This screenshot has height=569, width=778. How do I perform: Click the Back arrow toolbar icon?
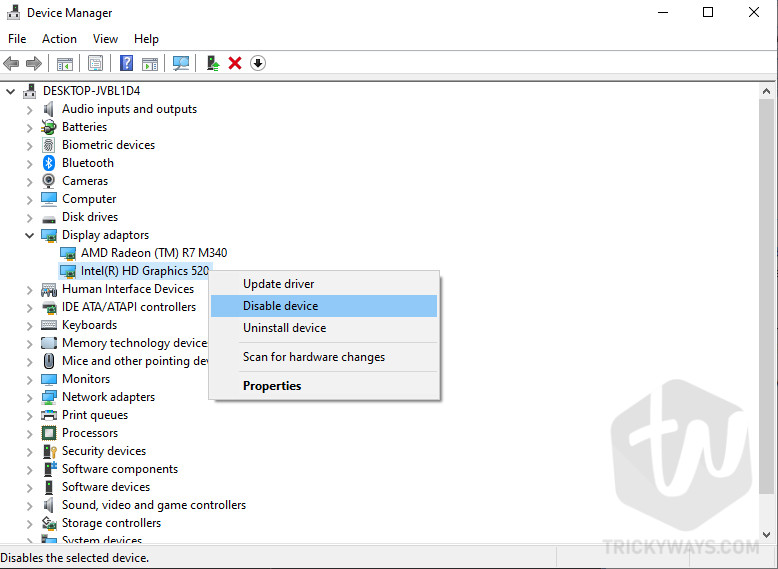coord(11,63)
